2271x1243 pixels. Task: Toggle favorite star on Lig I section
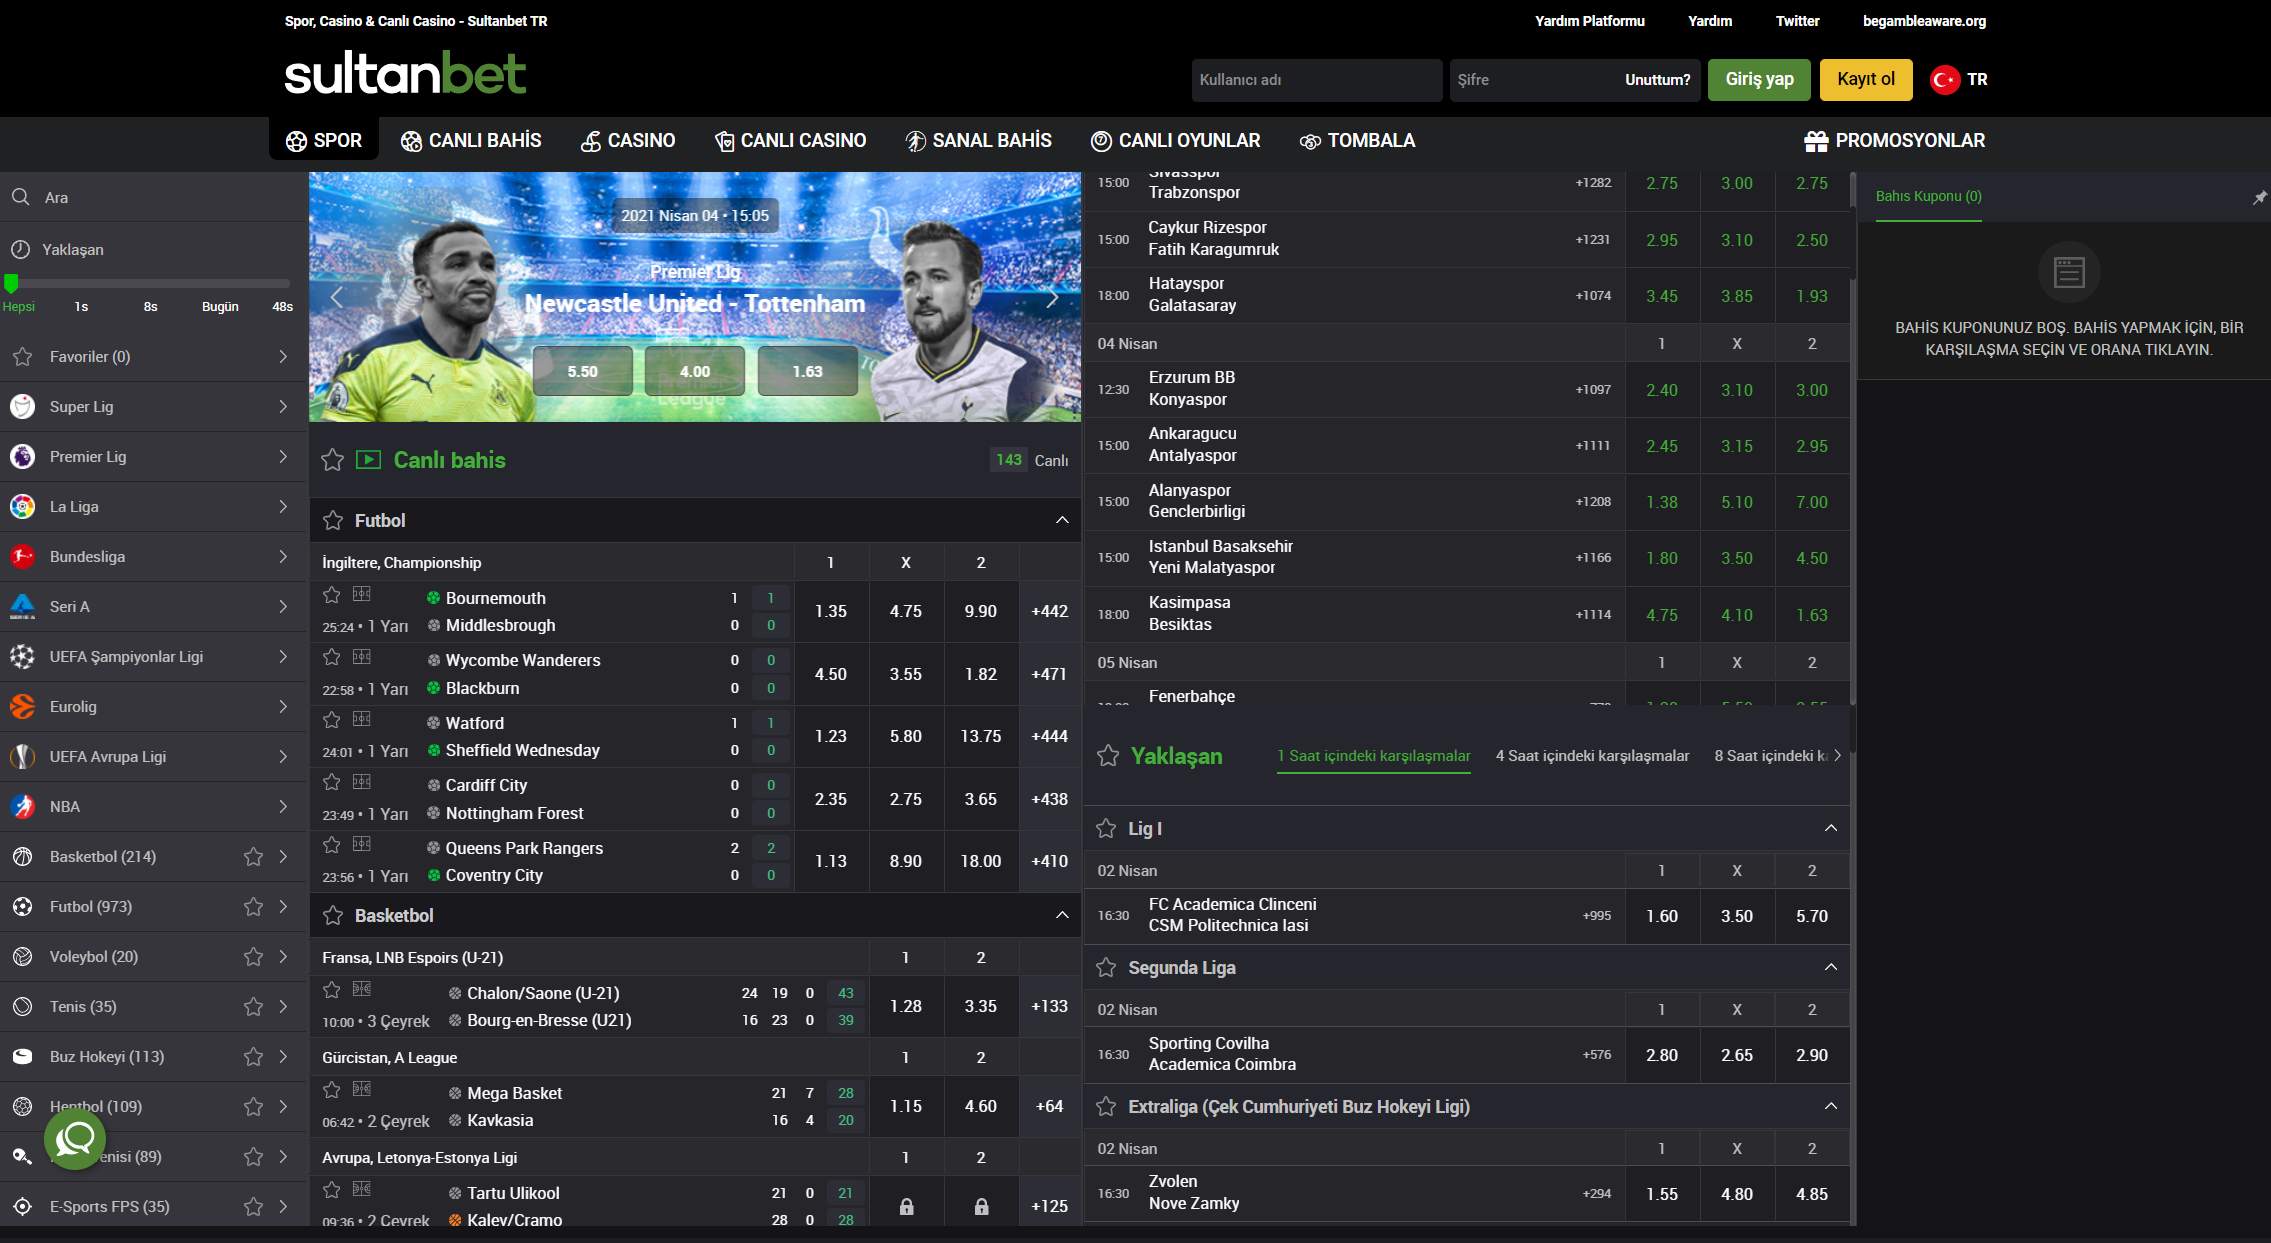tap(1106, 828)
